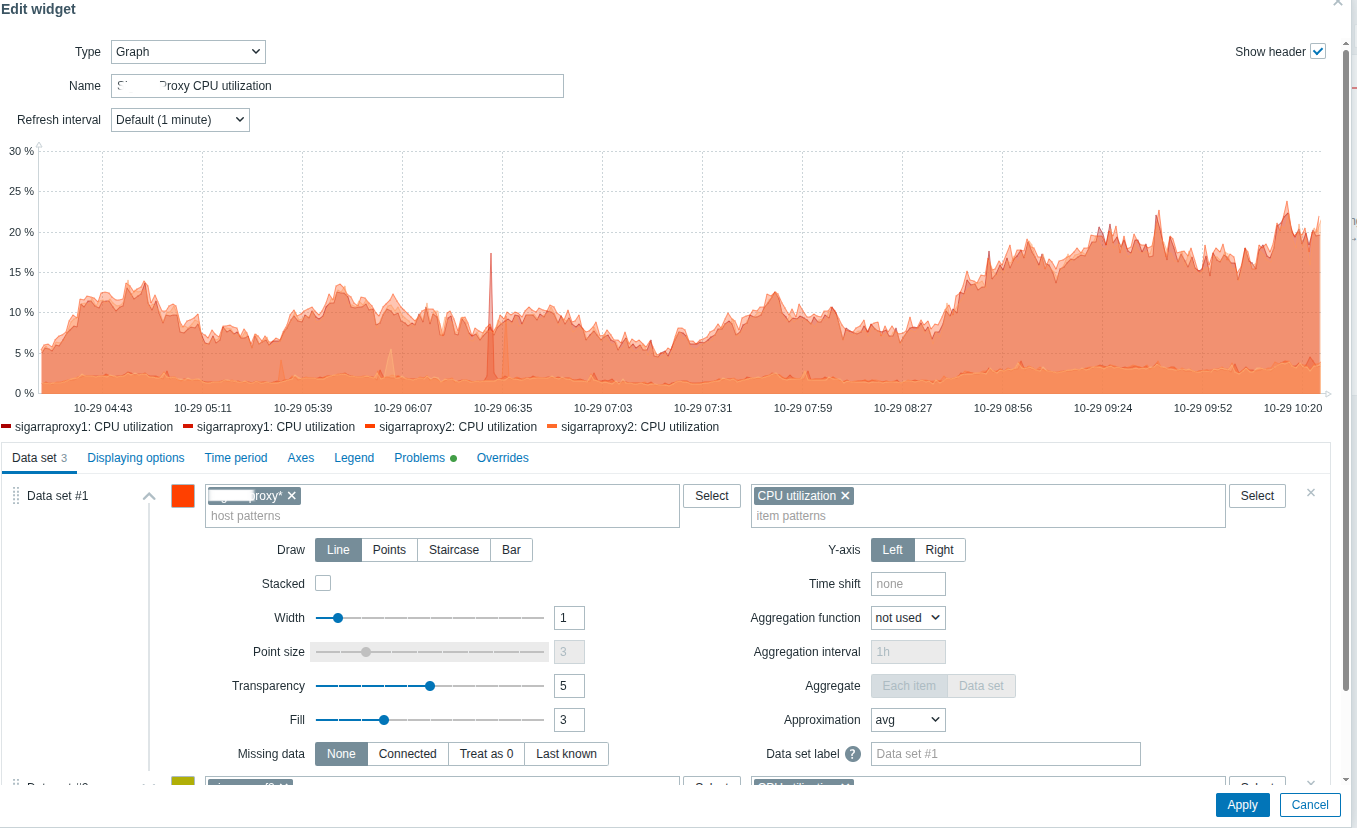Open the Overrides tab
Viewport: 1357px width, 828px height.
pos(502,458)
